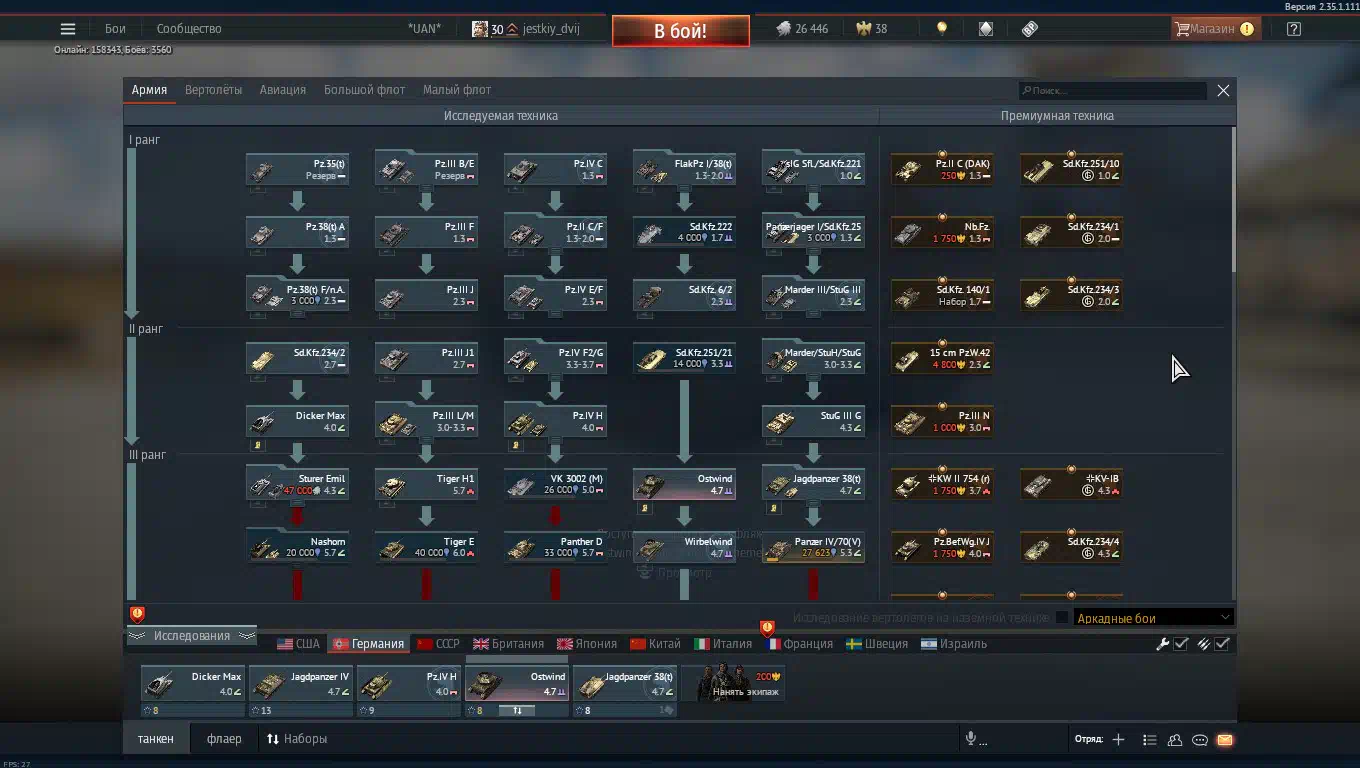The image size is (1360, 768).
Task: Expand the Pz.III L/M vehicle group
Action: tap(426, 422)
